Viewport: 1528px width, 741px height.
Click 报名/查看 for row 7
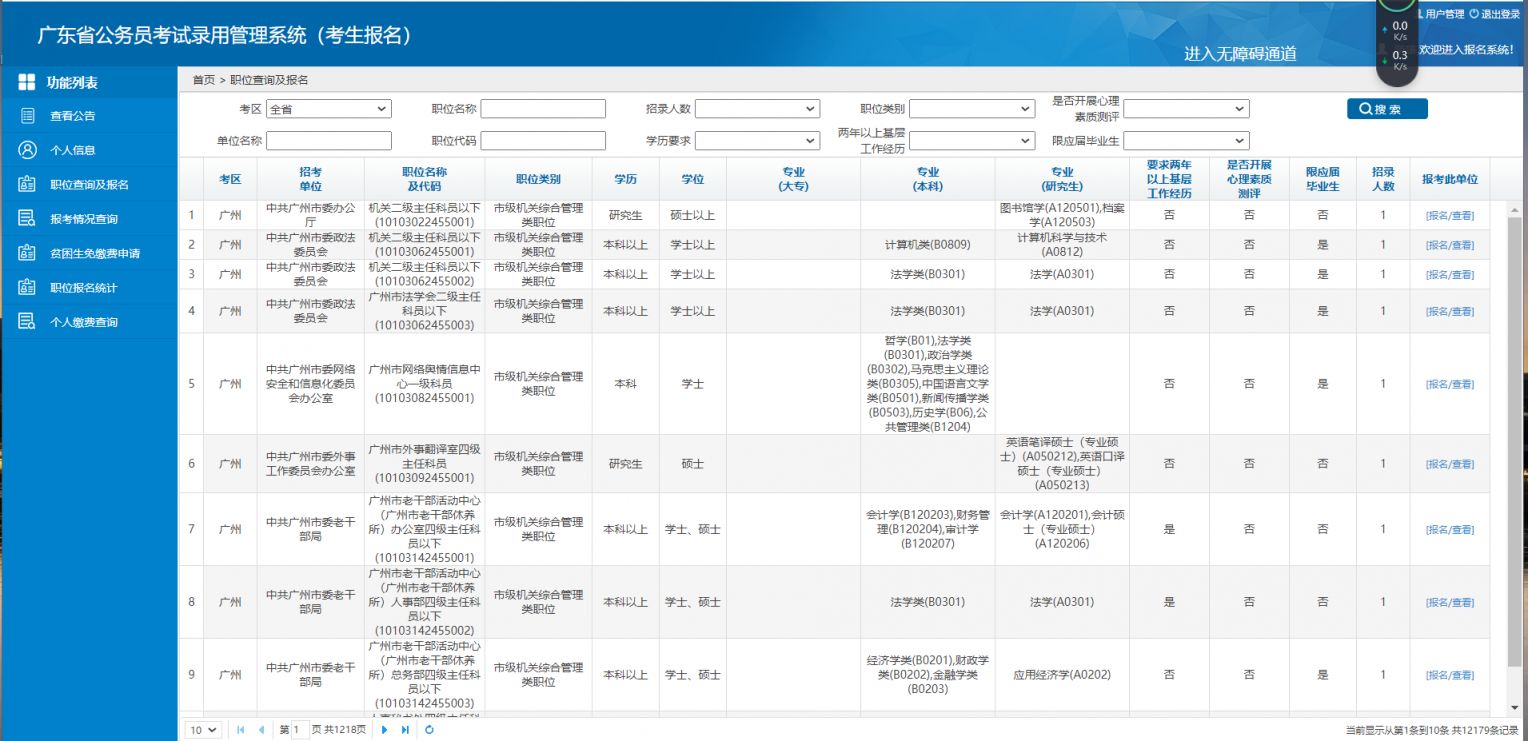tap(1450, 530)
